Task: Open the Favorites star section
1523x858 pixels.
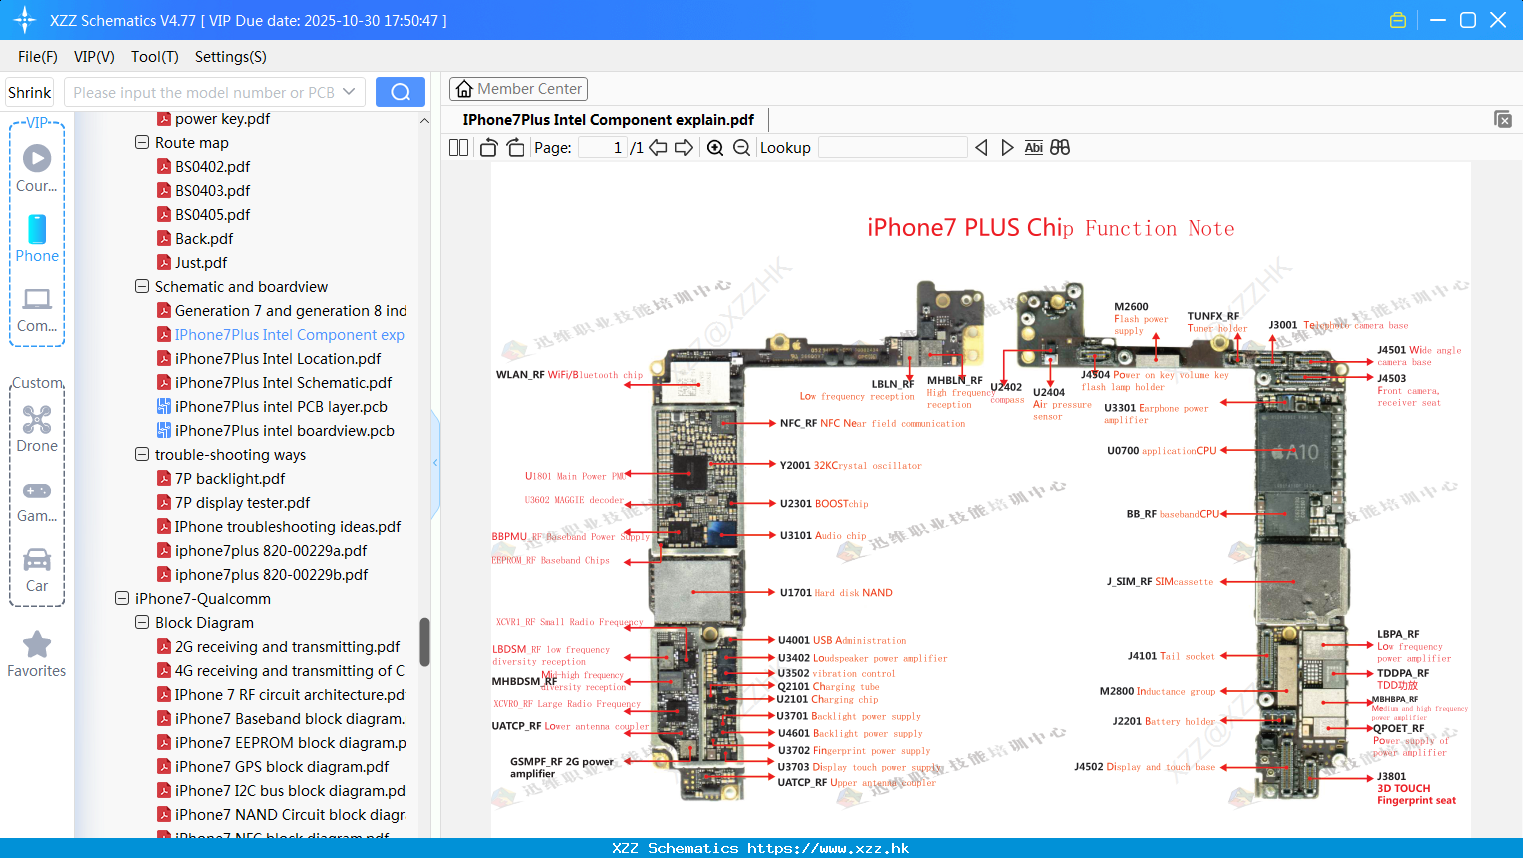Action: [37, 654]
